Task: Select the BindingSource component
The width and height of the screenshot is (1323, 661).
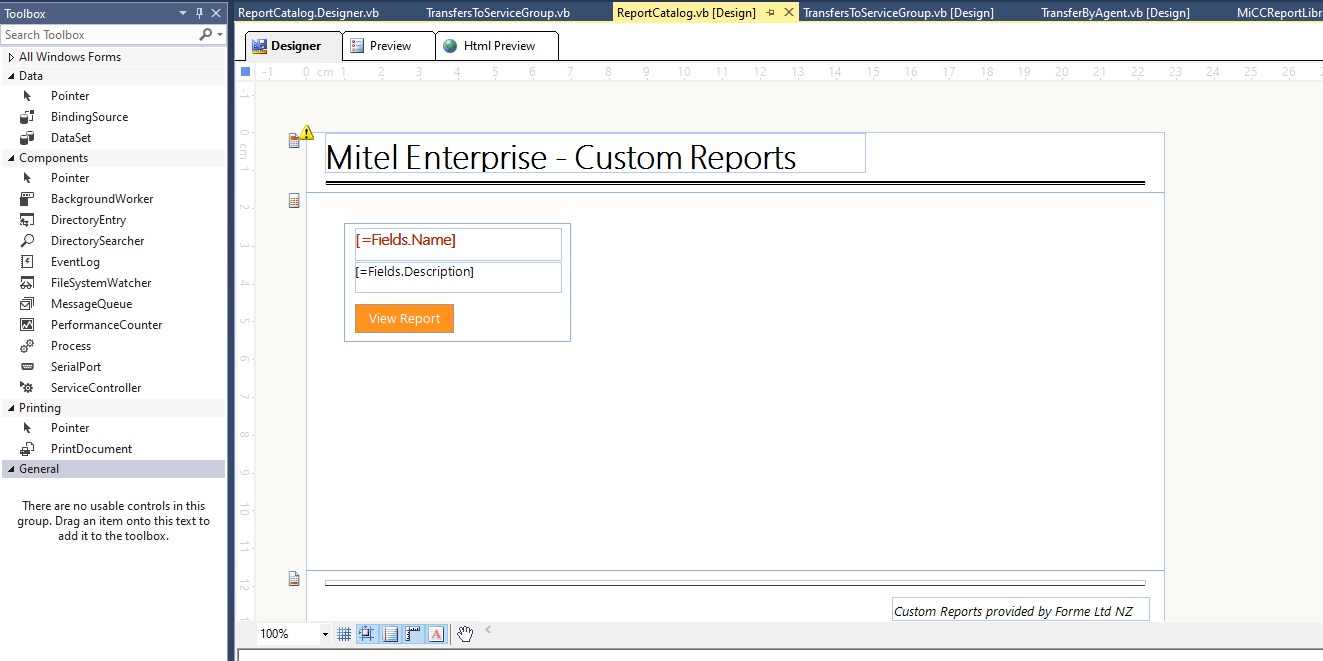Action: [x=112, y=117]
